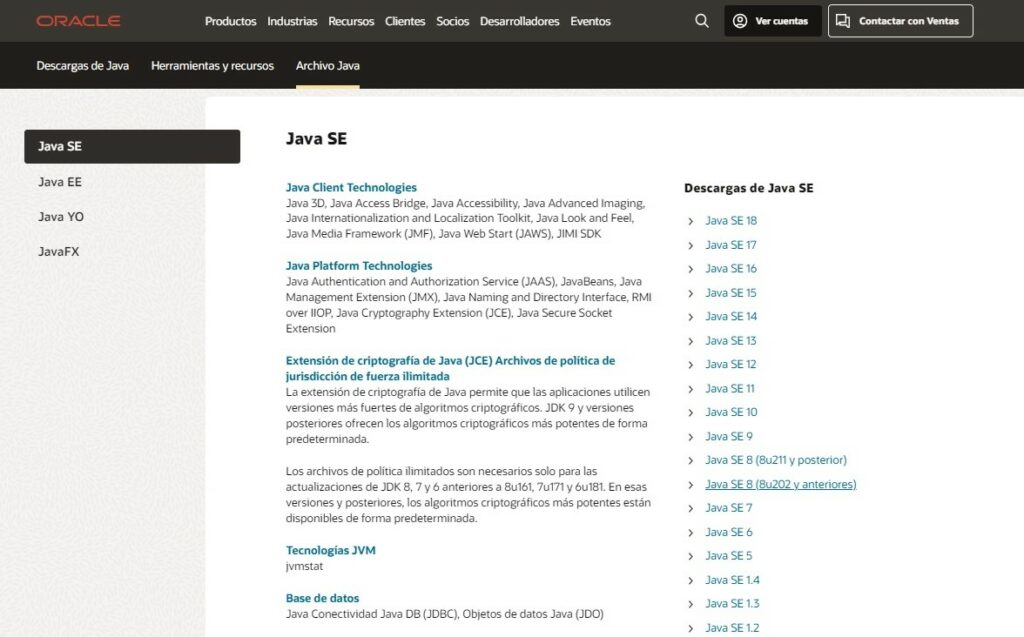Click the Java SE 16 link
This screenshot has width=1024, height=637.
click(x=731, y=269)
